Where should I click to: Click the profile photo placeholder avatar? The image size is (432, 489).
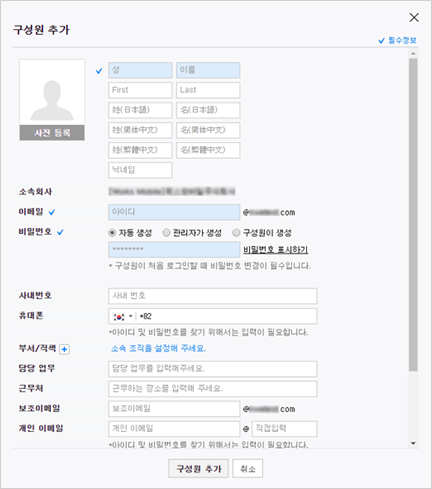[52, 93]
